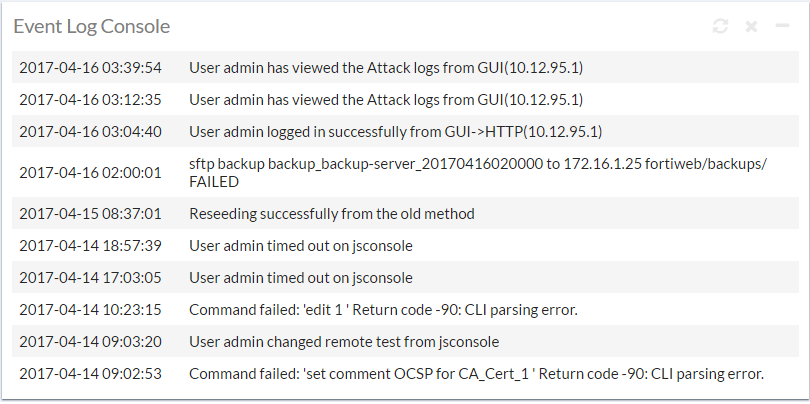The width and height of the screenshot is (810, 404).
Task: Click the Event Log Console title
Action: (91, 26)
